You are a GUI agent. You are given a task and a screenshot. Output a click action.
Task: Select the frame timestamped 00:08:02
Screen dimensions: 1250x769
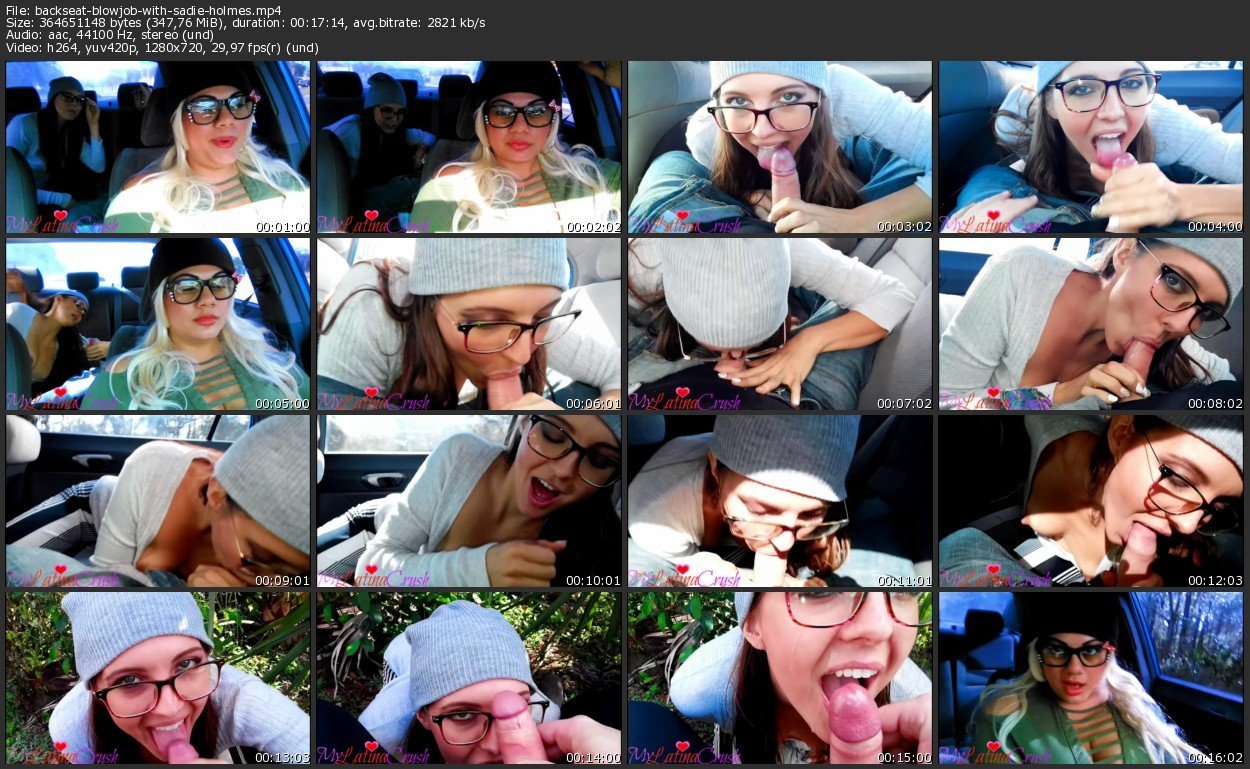(1091, 324)
